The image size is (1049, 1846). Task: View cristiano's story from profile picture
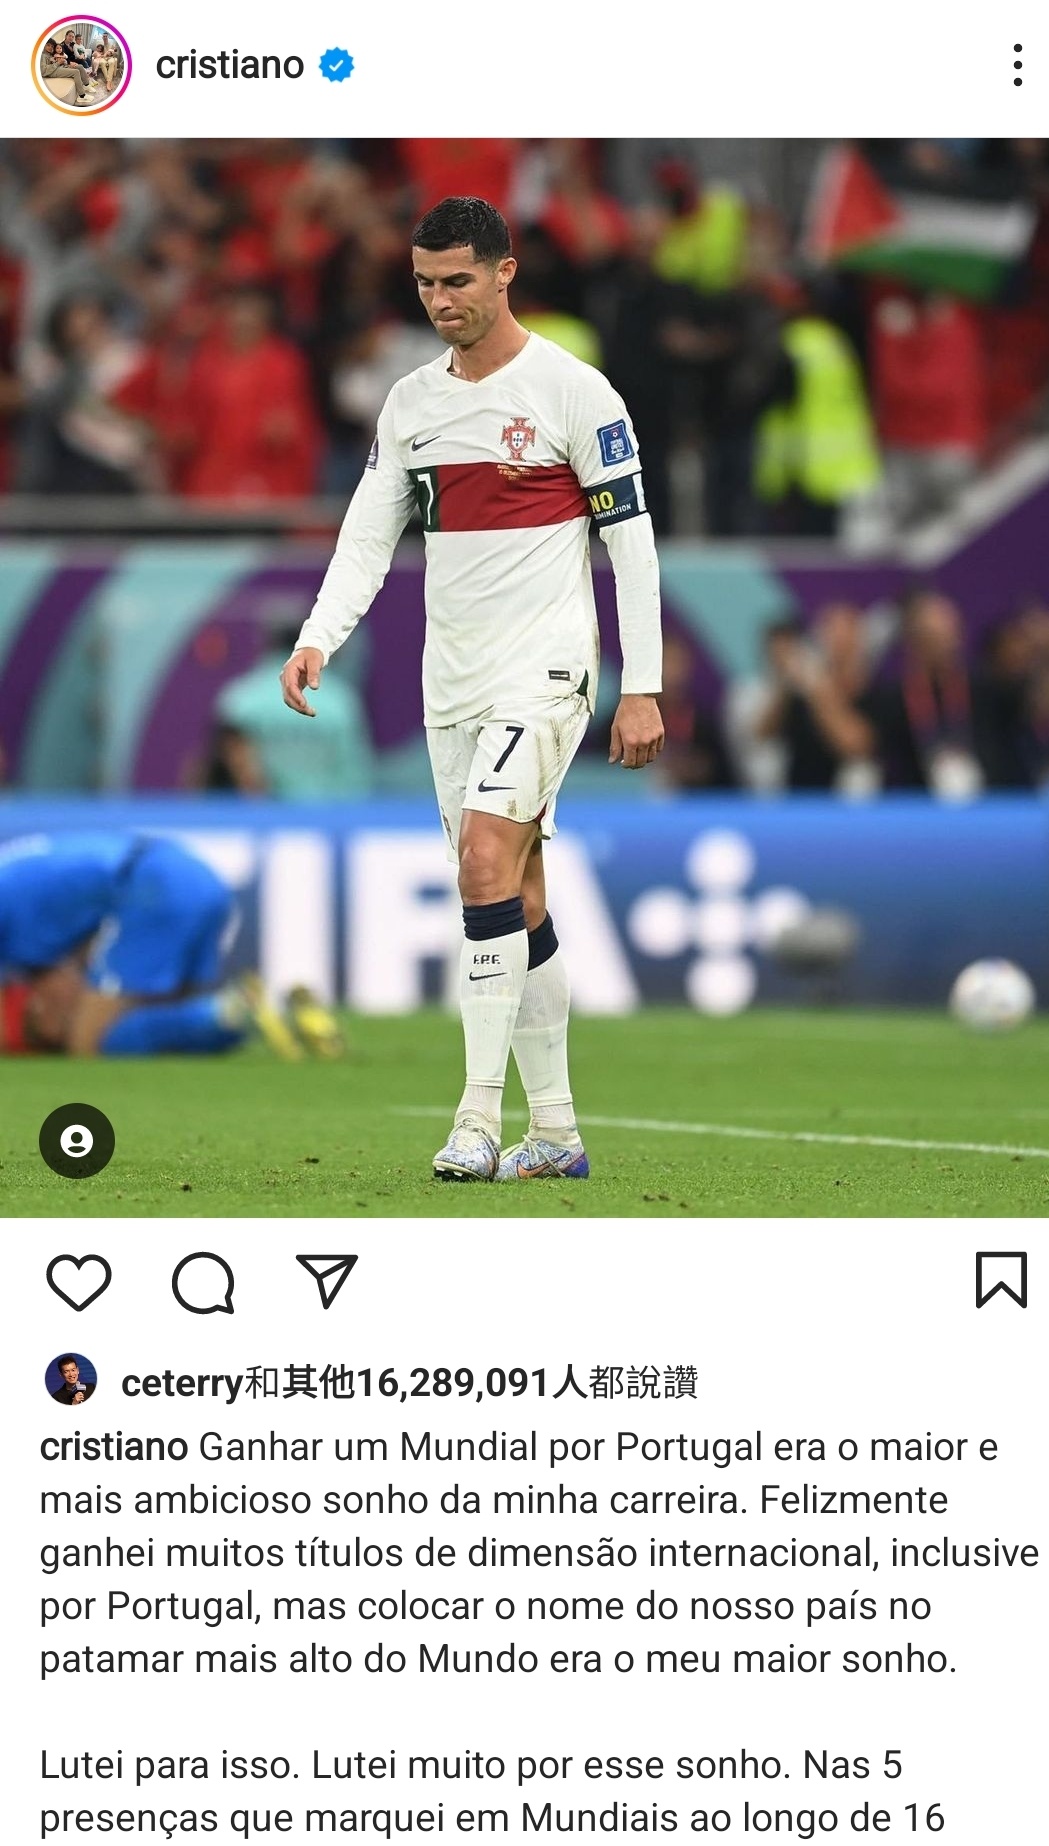(81, 65)
